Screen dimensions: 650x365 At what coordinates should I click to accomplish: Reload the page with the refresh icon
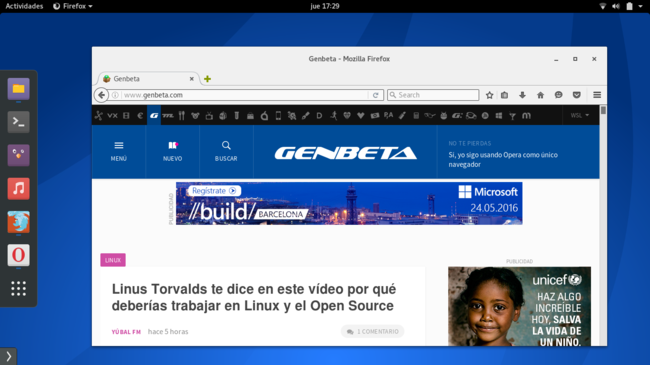(376, 95)
